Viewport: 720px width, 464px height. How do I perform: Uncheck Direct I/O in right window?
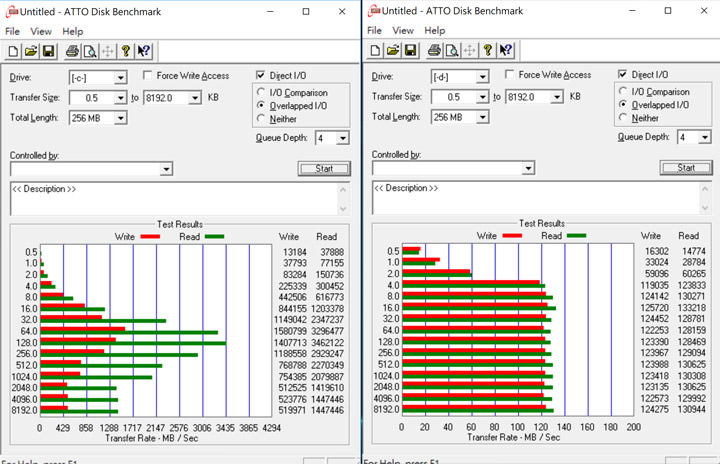[625, 75]
